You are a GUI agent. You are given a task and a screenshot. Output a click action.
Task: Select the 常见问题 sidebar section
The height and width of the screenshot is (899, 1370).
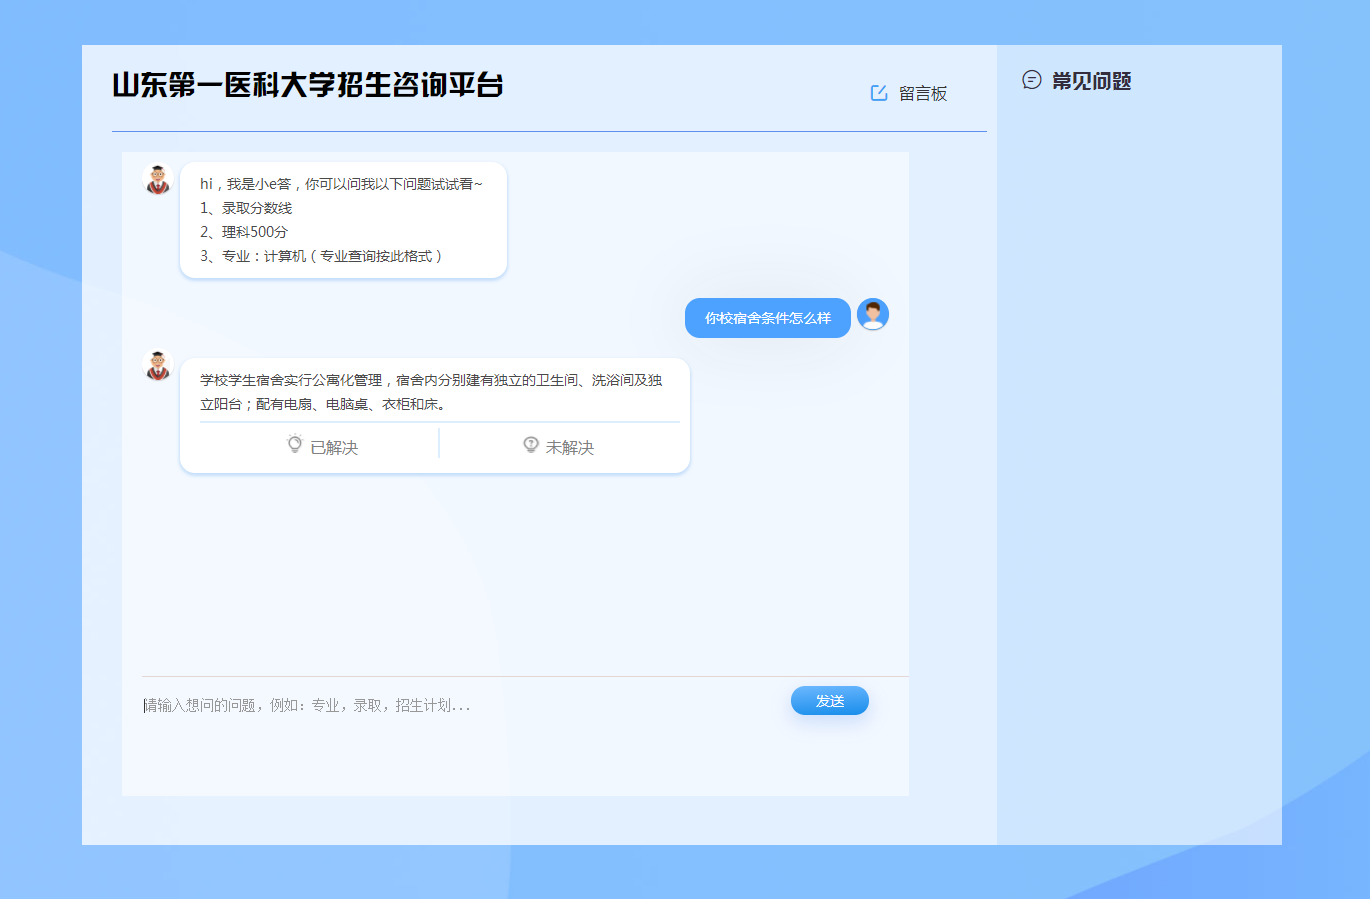(1090, 81)
